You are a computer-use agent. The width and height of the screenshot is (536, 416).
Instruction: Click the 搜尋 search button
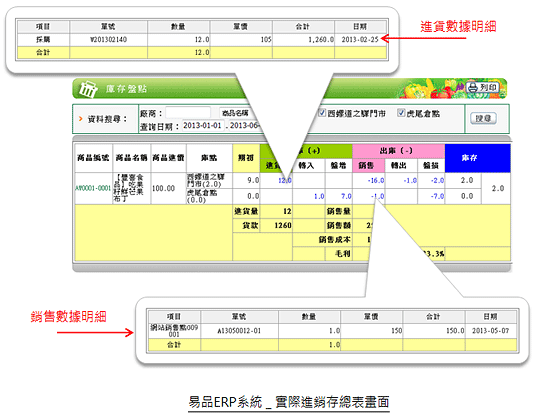click(483, 118)
